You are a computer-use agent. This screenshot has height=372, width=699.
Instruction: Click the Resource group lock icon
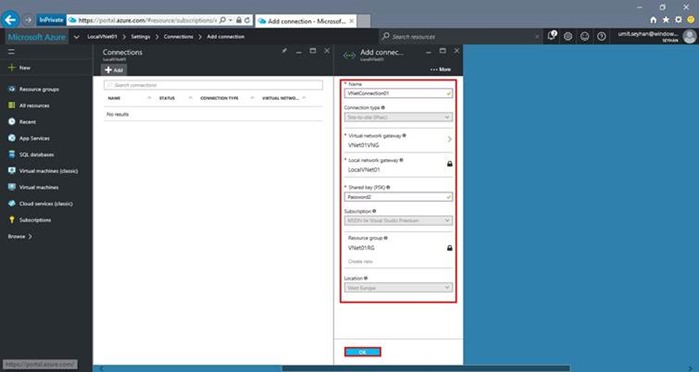pos(449,248)
